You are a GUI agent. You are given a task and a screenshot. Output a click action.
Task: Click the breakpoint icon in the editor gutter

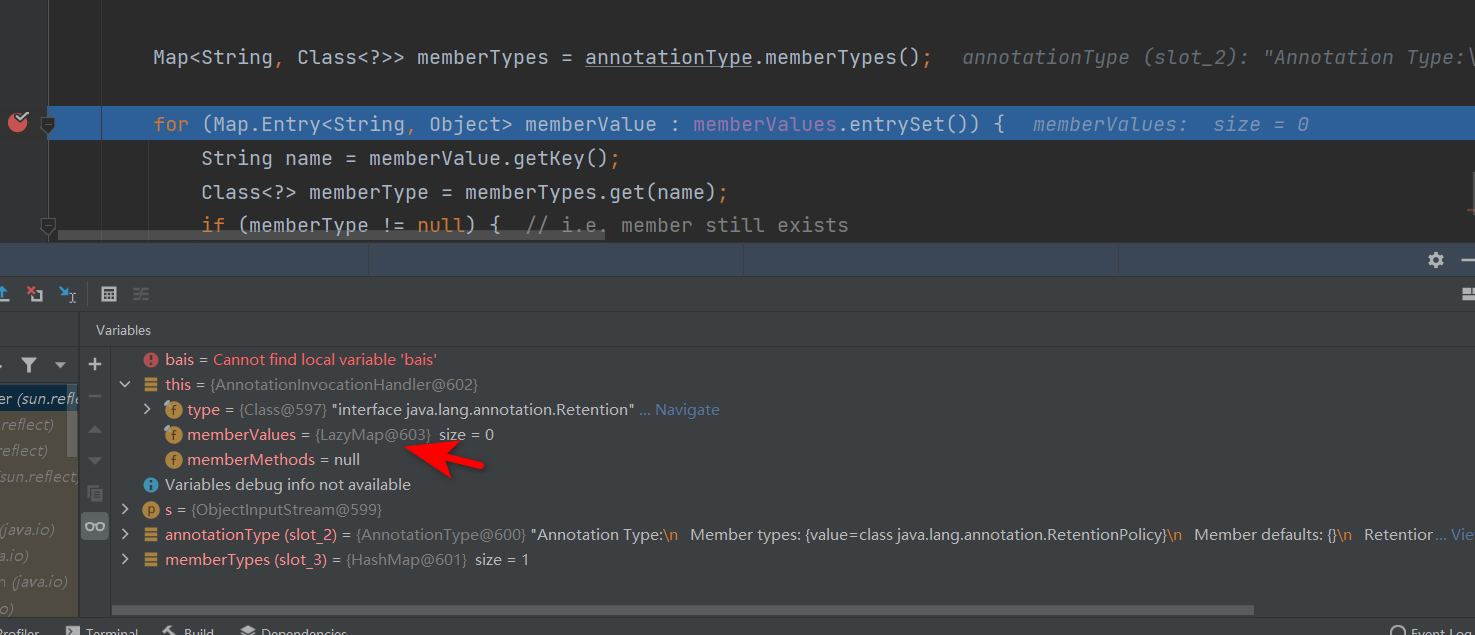18,123
